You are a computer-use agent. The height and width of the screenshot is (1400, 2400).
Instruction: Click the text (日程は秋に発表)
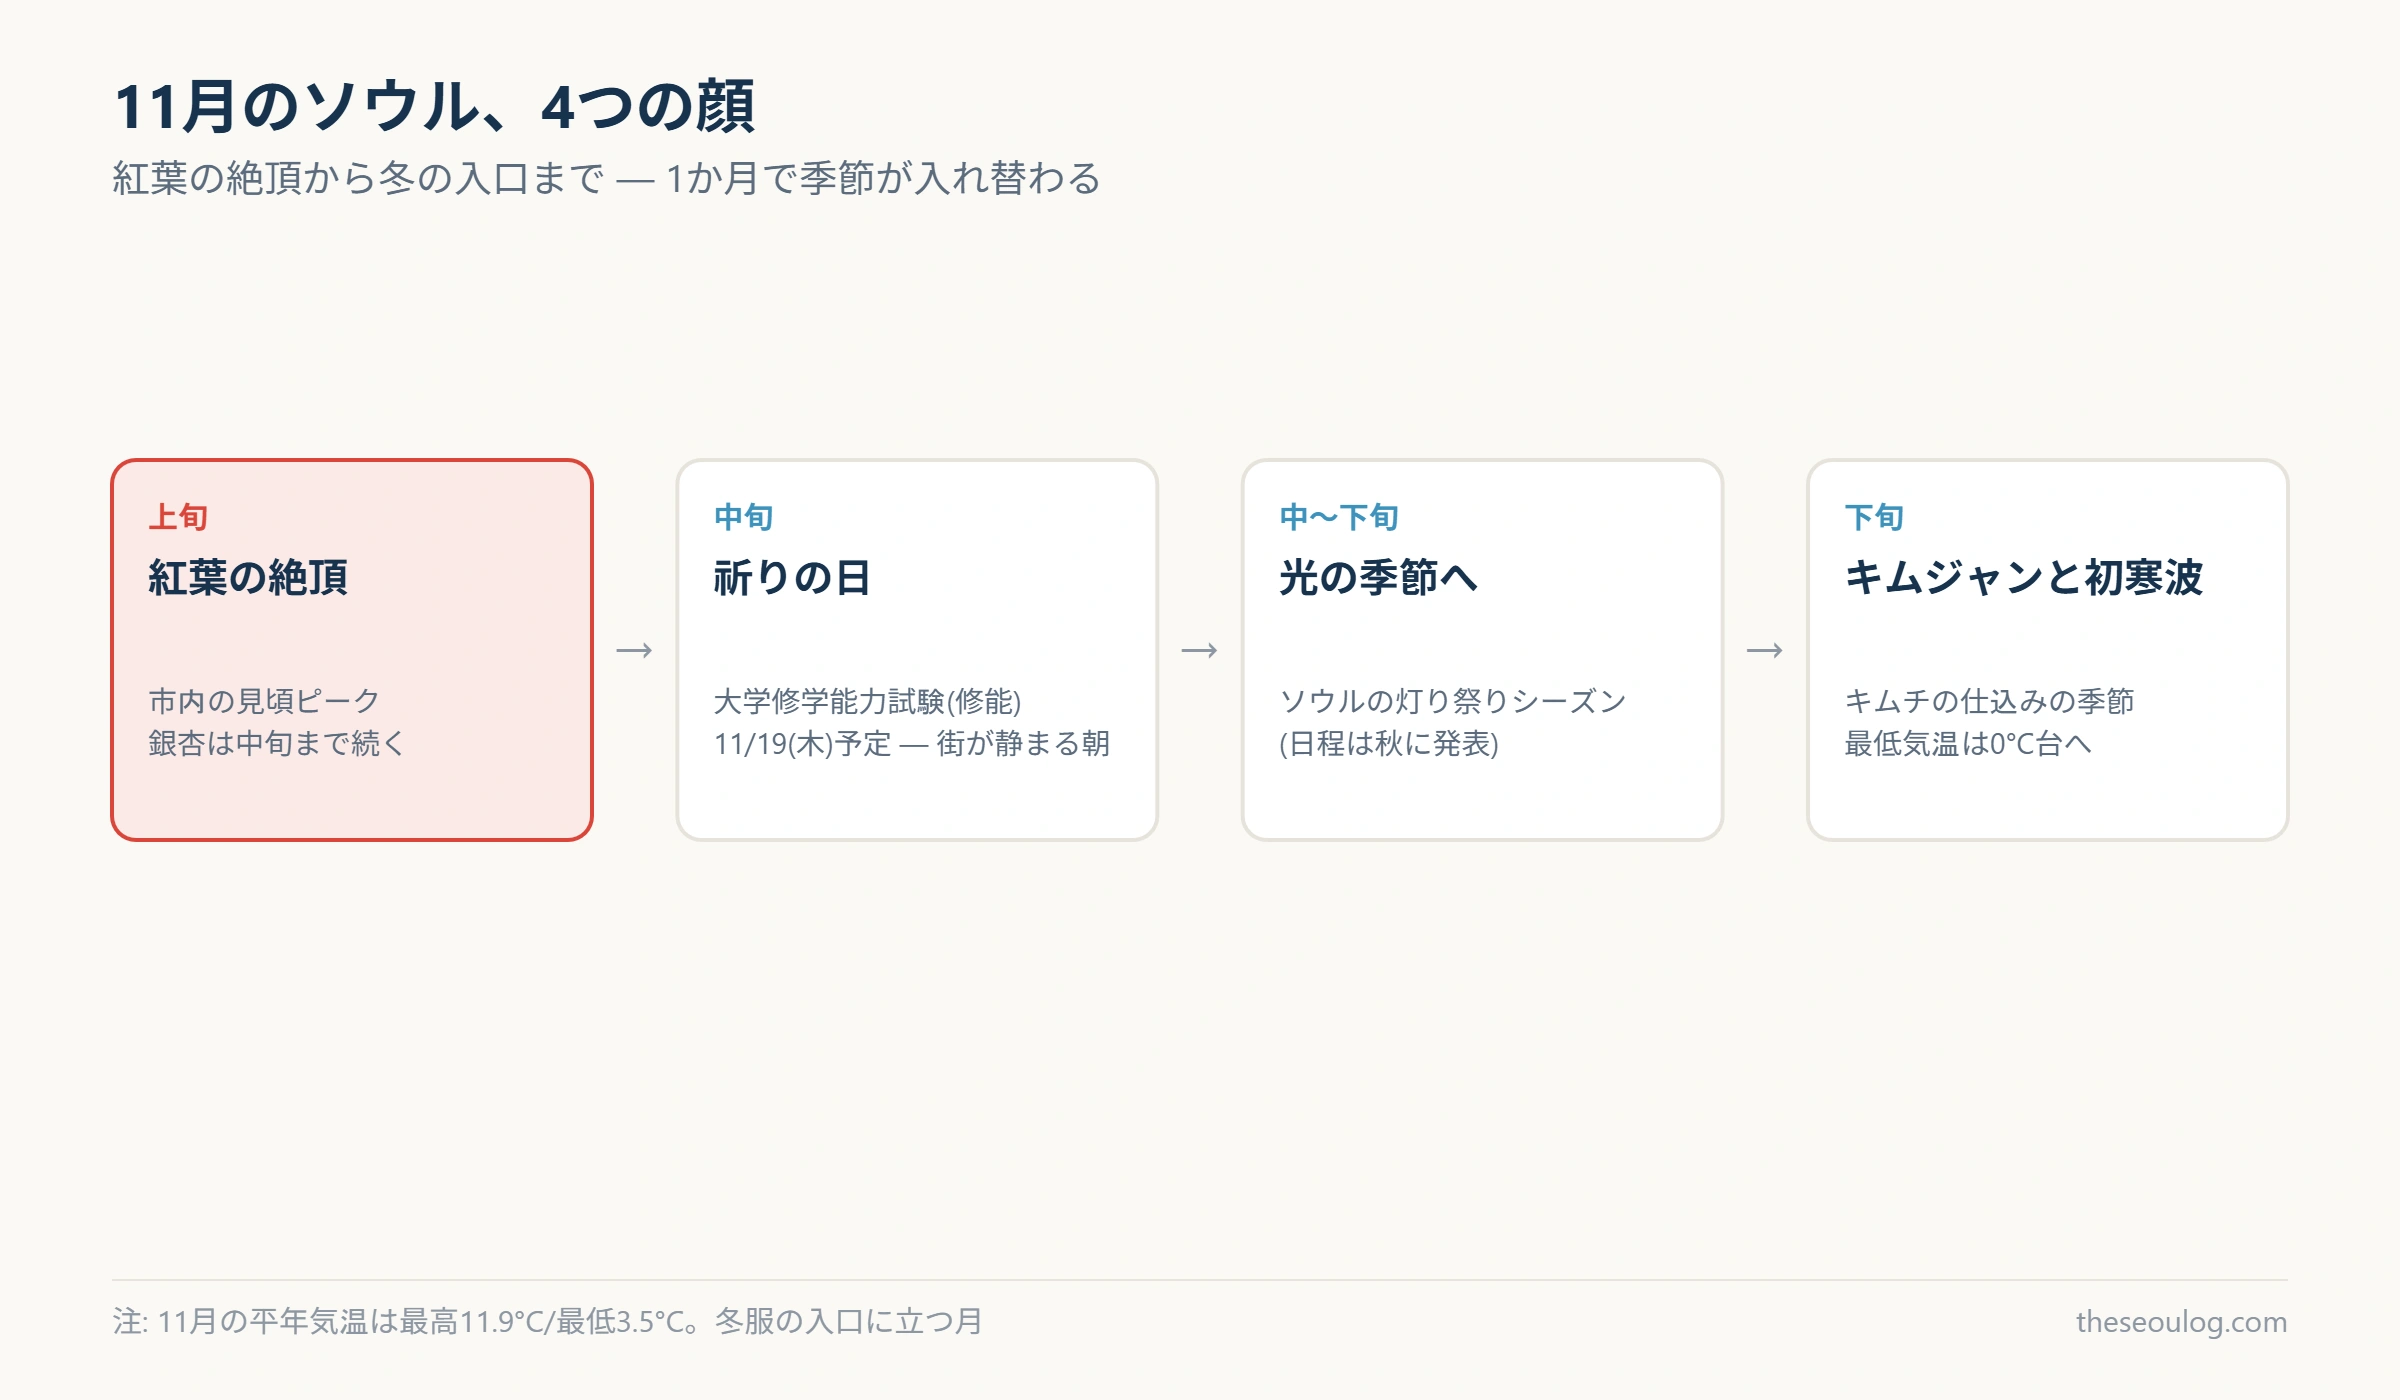tap(1388, 743)
